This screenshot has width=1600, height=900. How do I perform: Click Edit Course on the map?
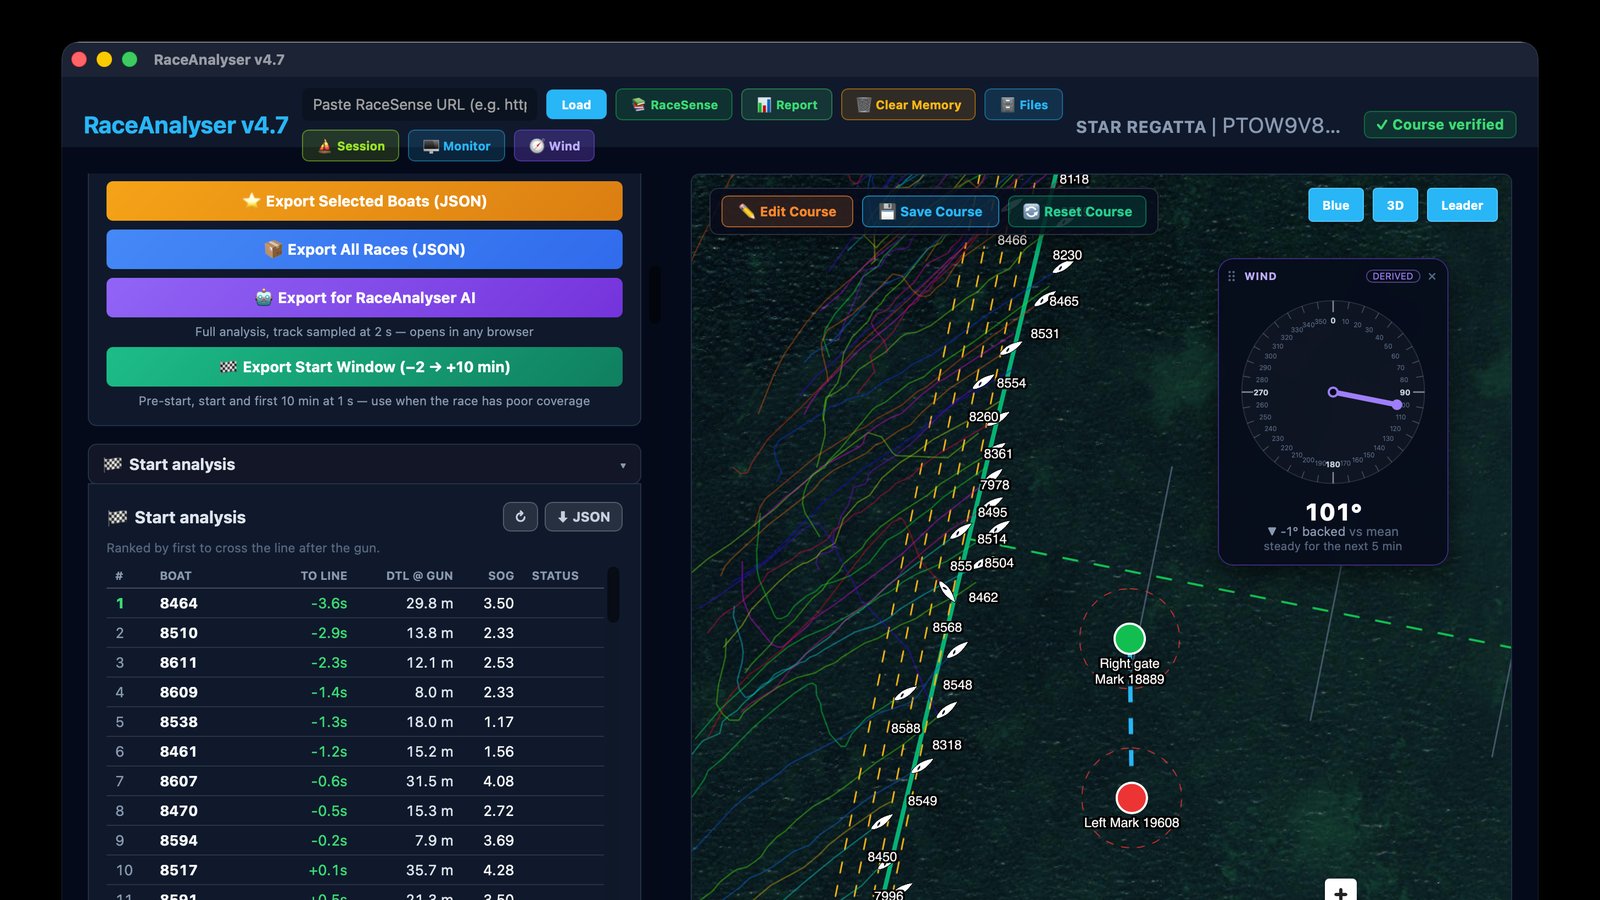[x=787, y=211]
